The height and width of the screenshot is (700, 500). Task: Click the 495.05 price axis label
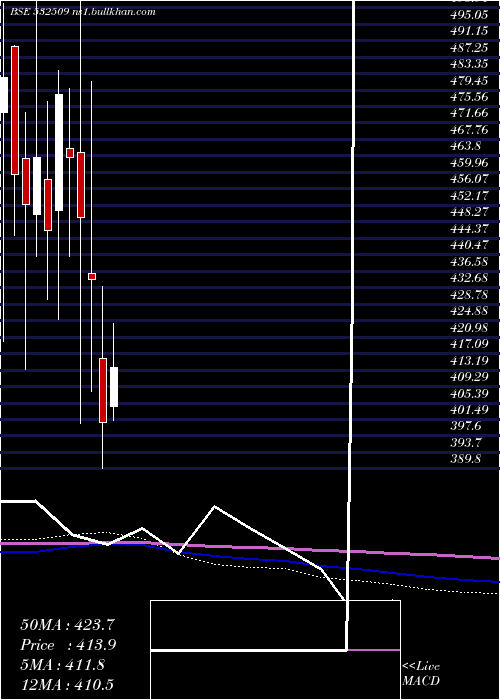(469, 15)
